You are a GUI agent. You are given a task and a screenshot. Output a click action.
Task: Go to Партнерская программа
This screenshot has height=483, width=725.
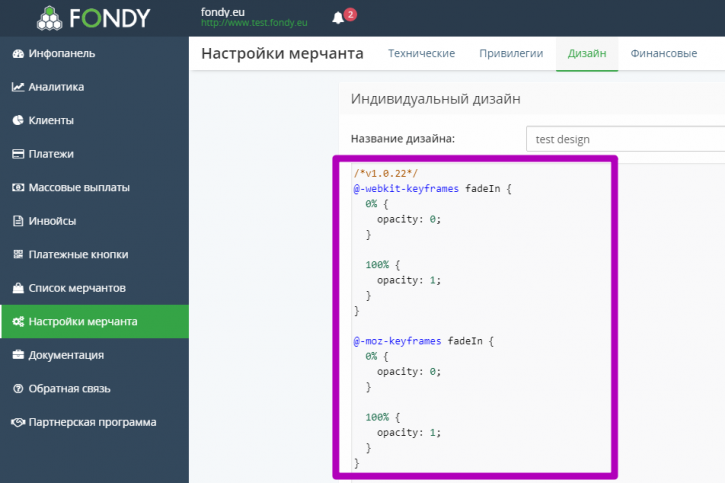[x=94, y=422]
